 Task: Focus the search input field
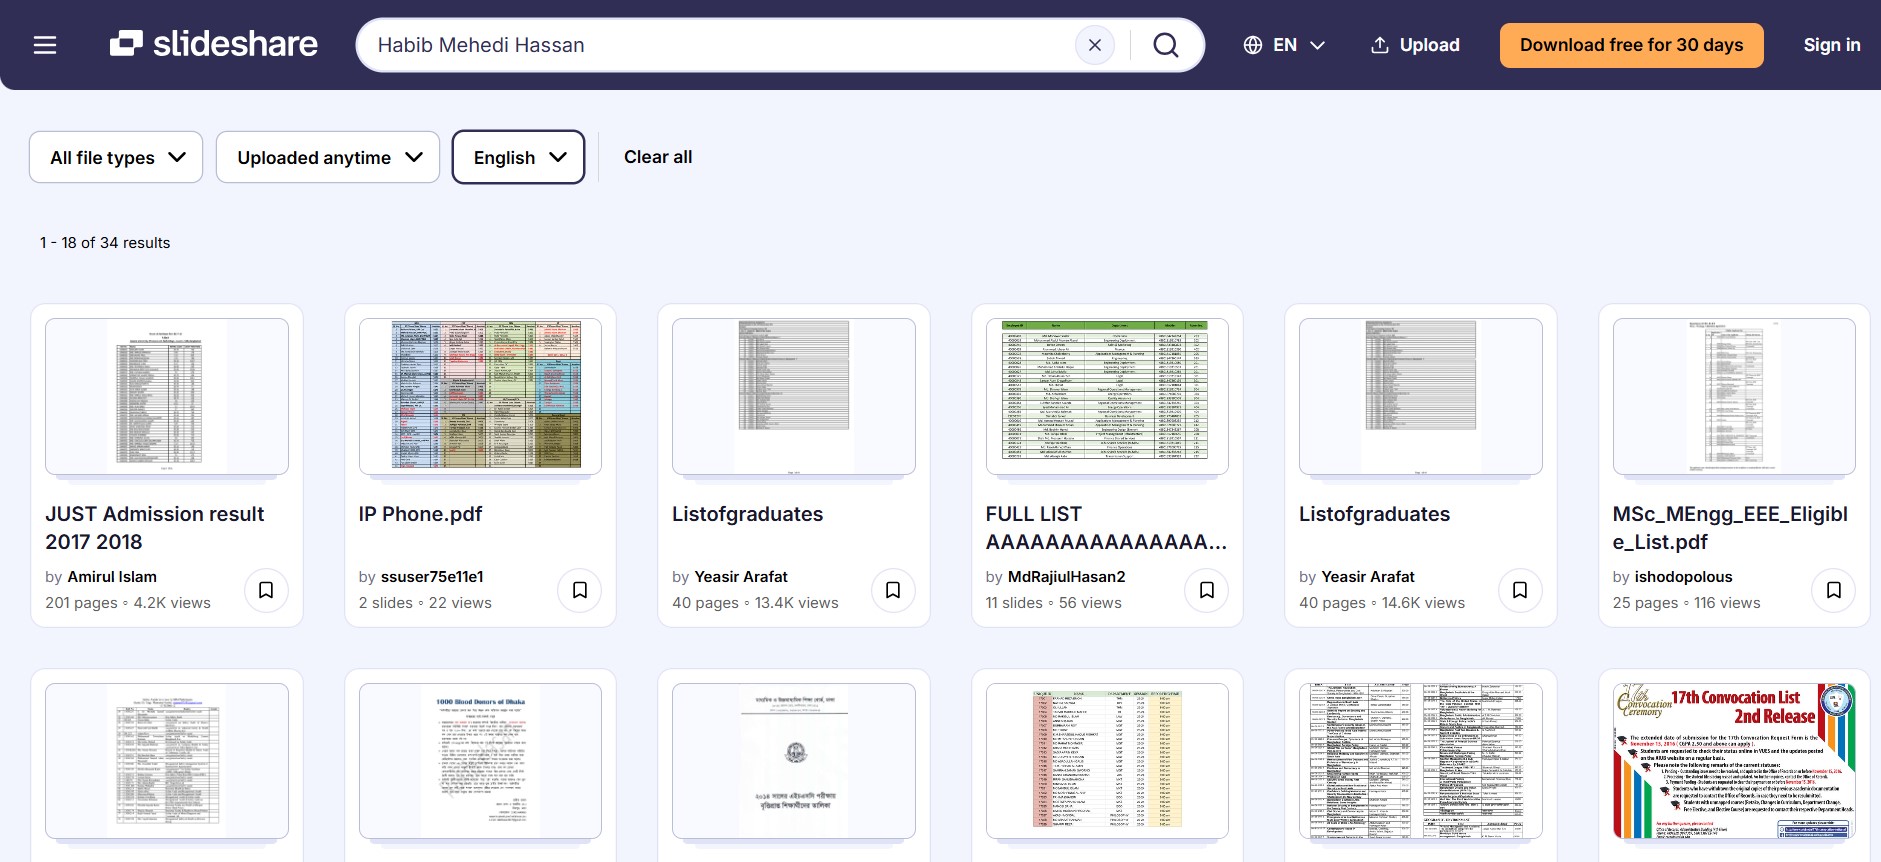pos(720,45)
